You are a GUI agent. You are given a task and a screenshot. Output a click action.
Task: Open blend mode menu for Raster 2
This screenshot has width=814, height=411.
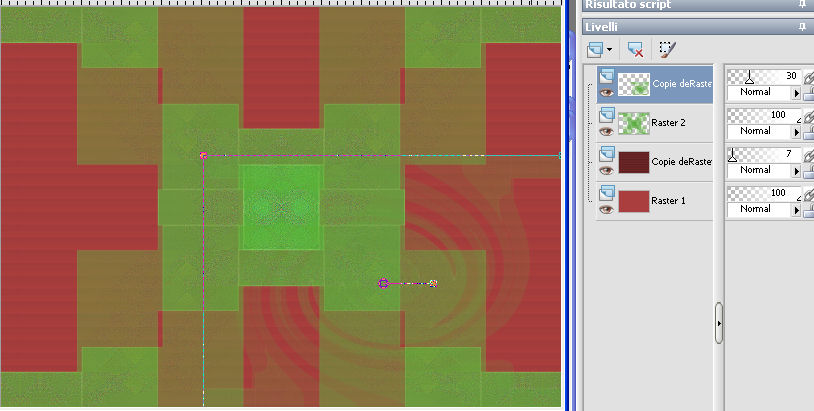pyautogui.click(x=796, y=132)
